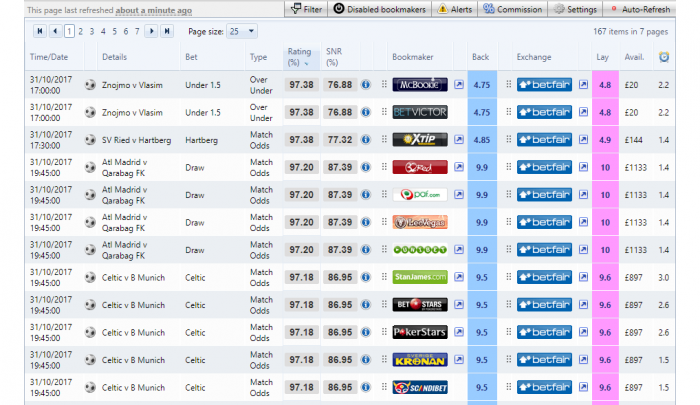Sort by Time/Date column header

[49, 57]
